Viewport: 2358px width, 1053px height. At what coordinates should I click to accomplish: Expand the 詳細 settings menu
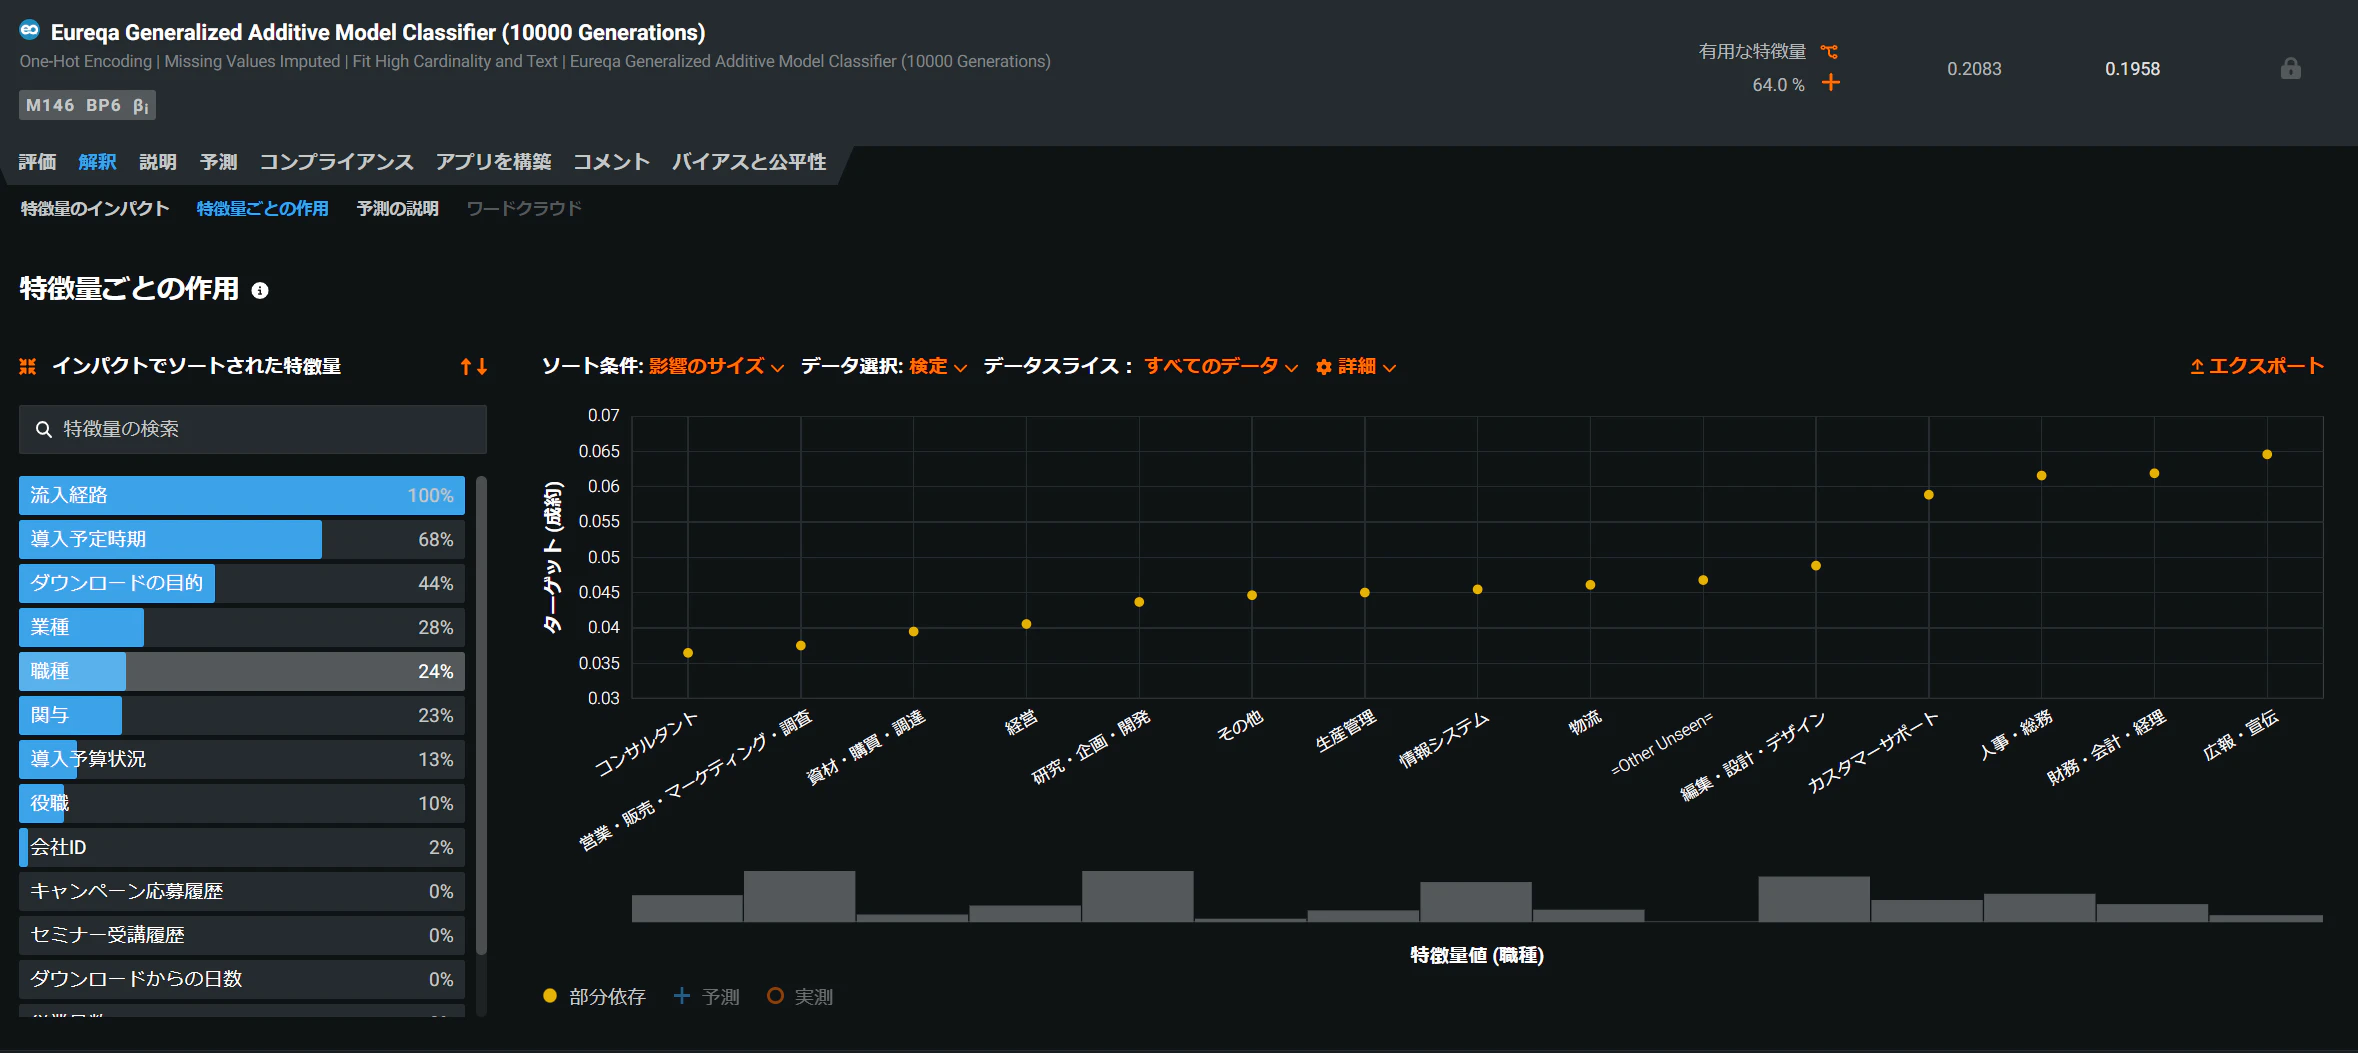1356,366
